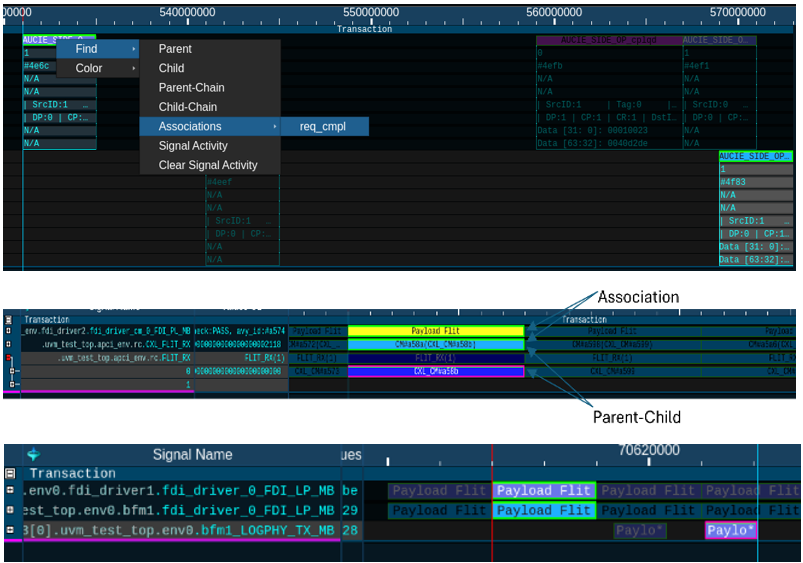Select the dark FLIT_RX(1) block under CM#a58a
This screenshot has width=803, height=563.
click(x=436, y=358)
